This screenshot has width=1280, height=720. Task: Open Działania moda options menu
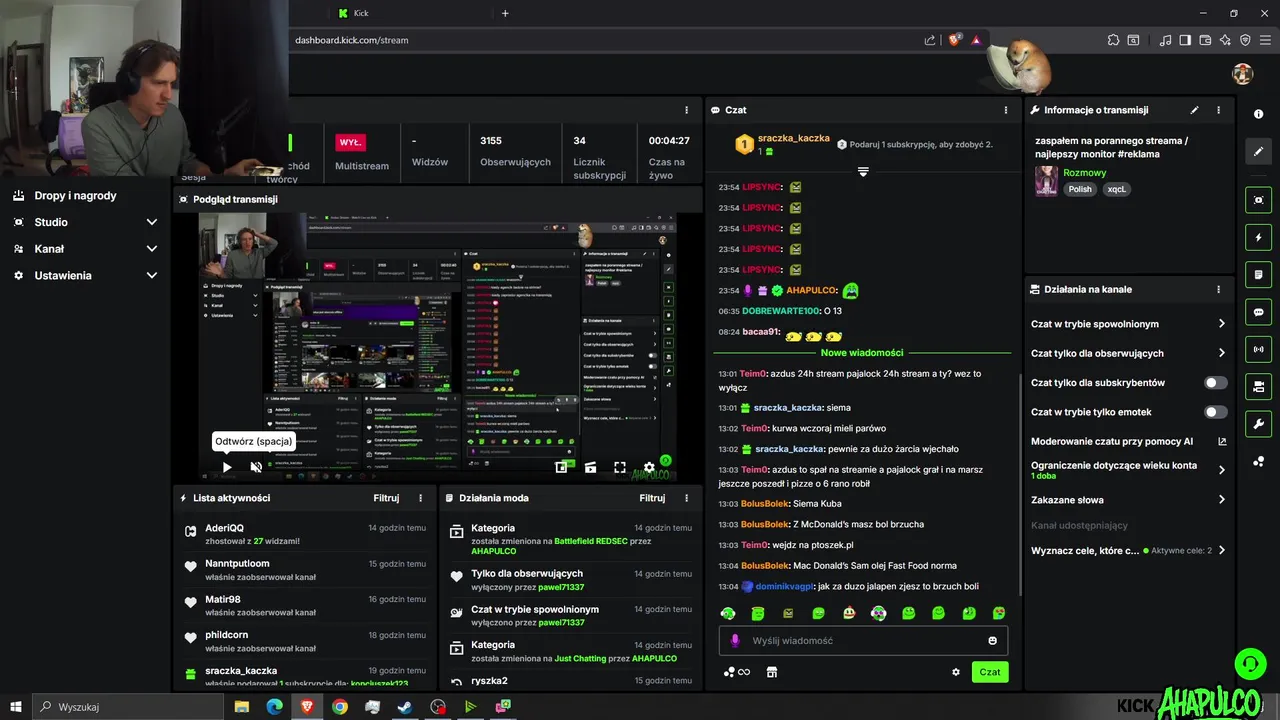(686, 498)
